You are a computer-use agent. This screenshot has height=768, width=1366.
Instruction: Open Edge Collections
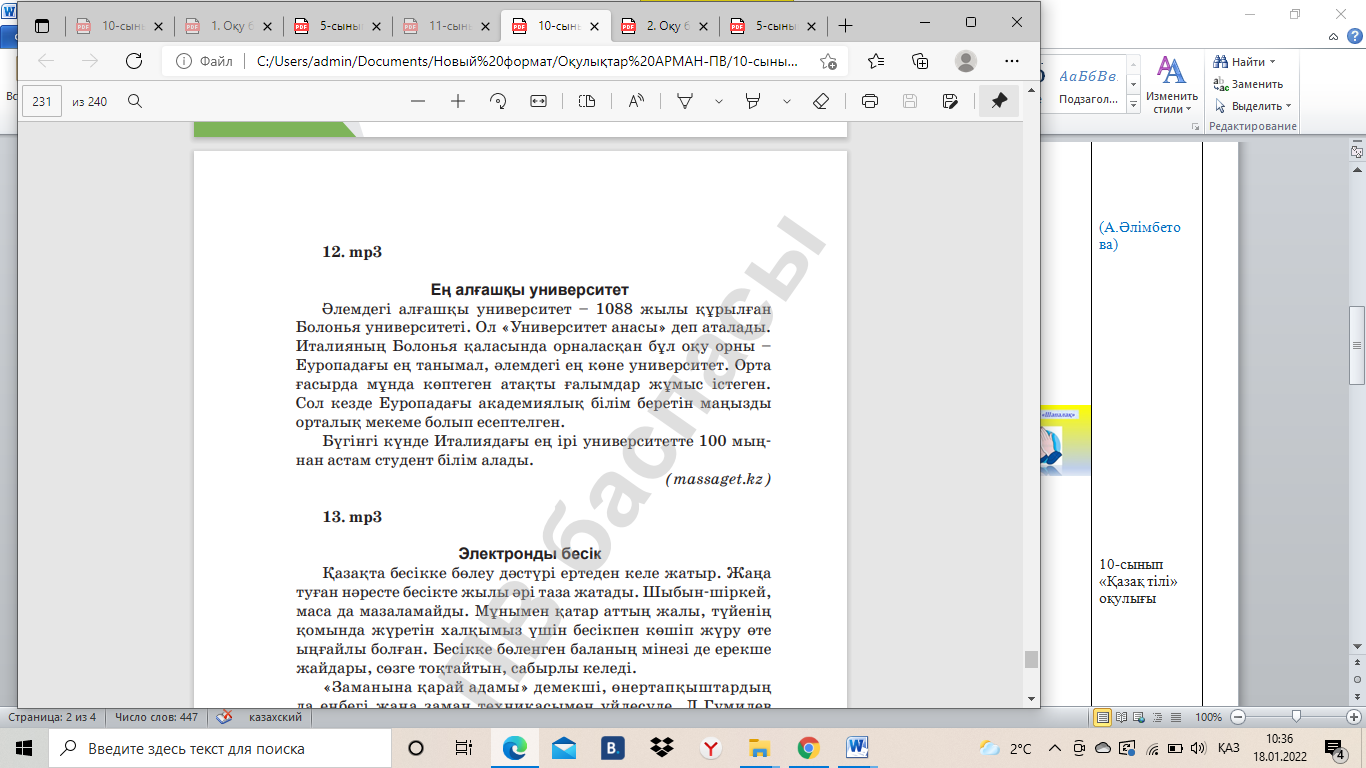point(920,61)
